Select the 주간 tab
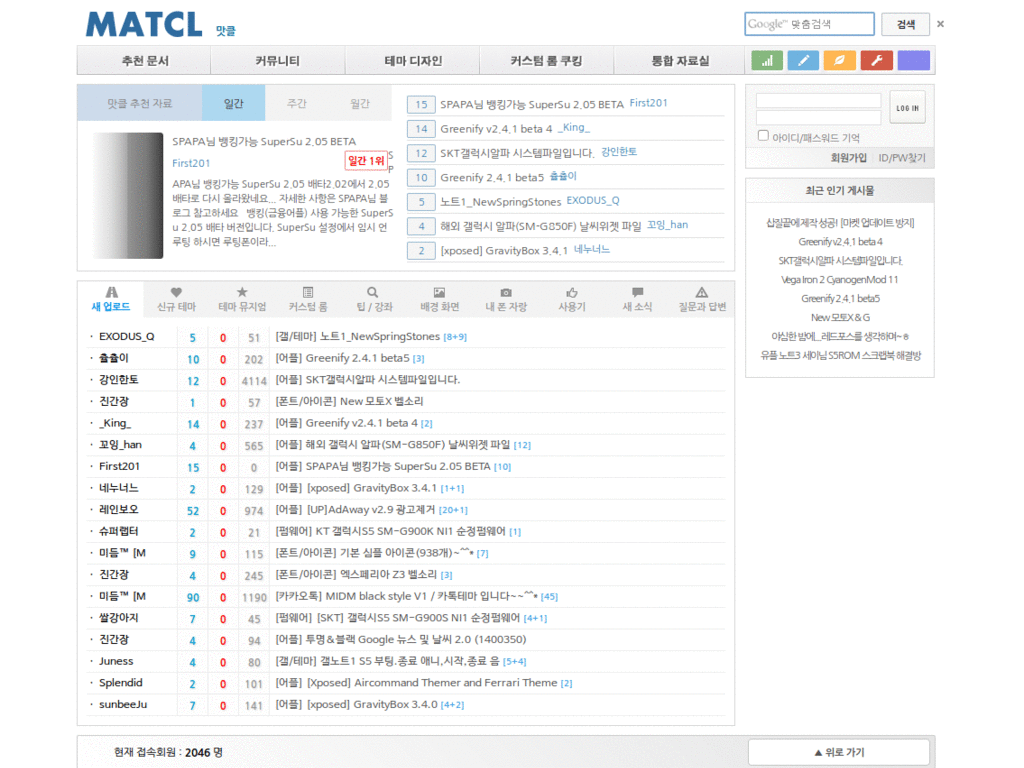The width and height of the screenshot is (1024, 768). (x=296, y=103)
